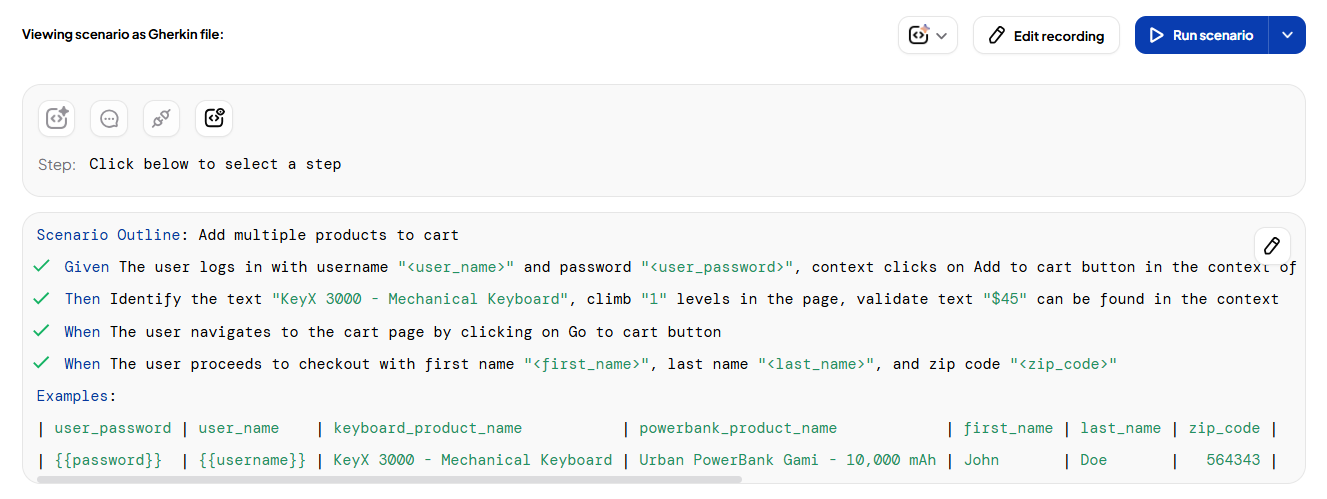Click the plug connector icon
Image resolution: width=1327 pixels, height=499 pixels.
[x=161, y=119]
